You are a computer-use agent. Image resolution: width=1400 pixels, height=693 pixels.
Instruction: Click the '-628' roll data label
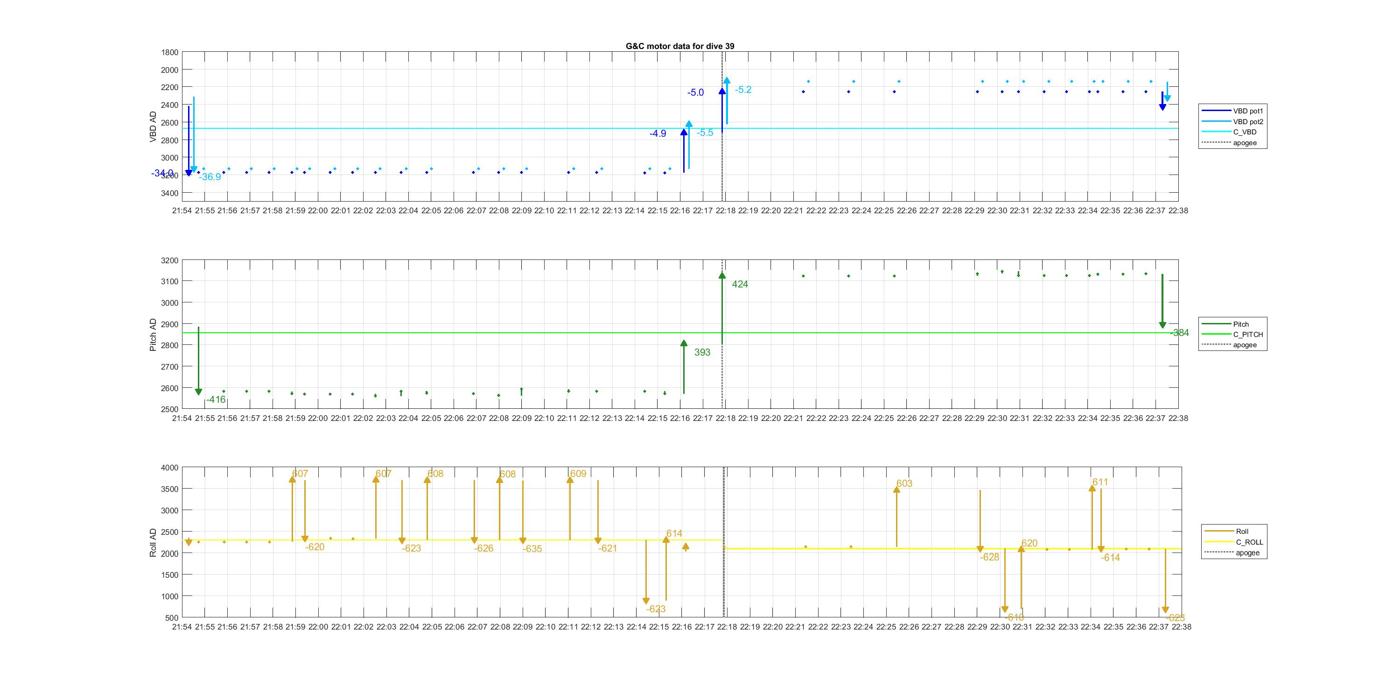pyautogui.click(x=990, y=556)
